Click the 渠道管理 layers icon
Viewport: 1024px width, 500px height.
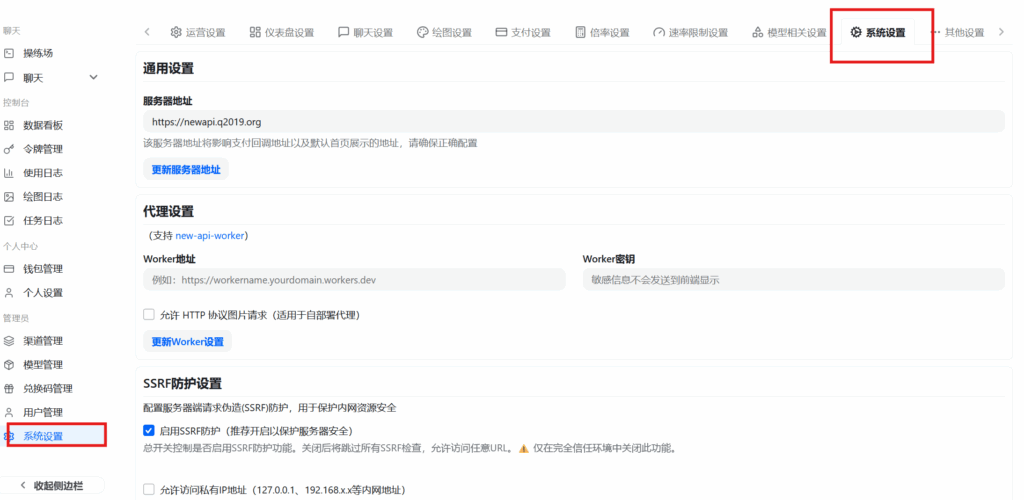coord(9,341)
